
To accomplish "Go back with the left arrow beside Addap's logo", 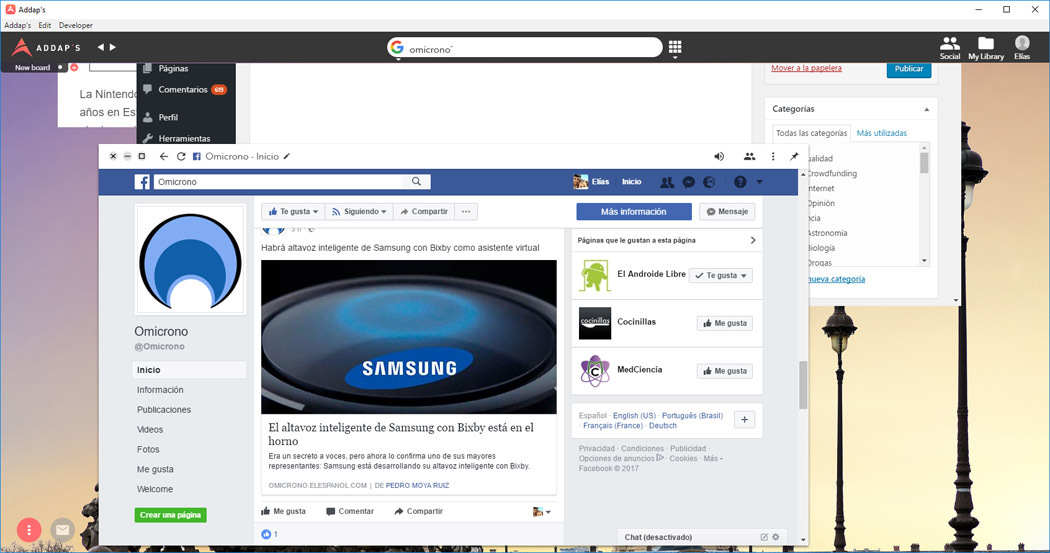I will click(x=100, y=48).
